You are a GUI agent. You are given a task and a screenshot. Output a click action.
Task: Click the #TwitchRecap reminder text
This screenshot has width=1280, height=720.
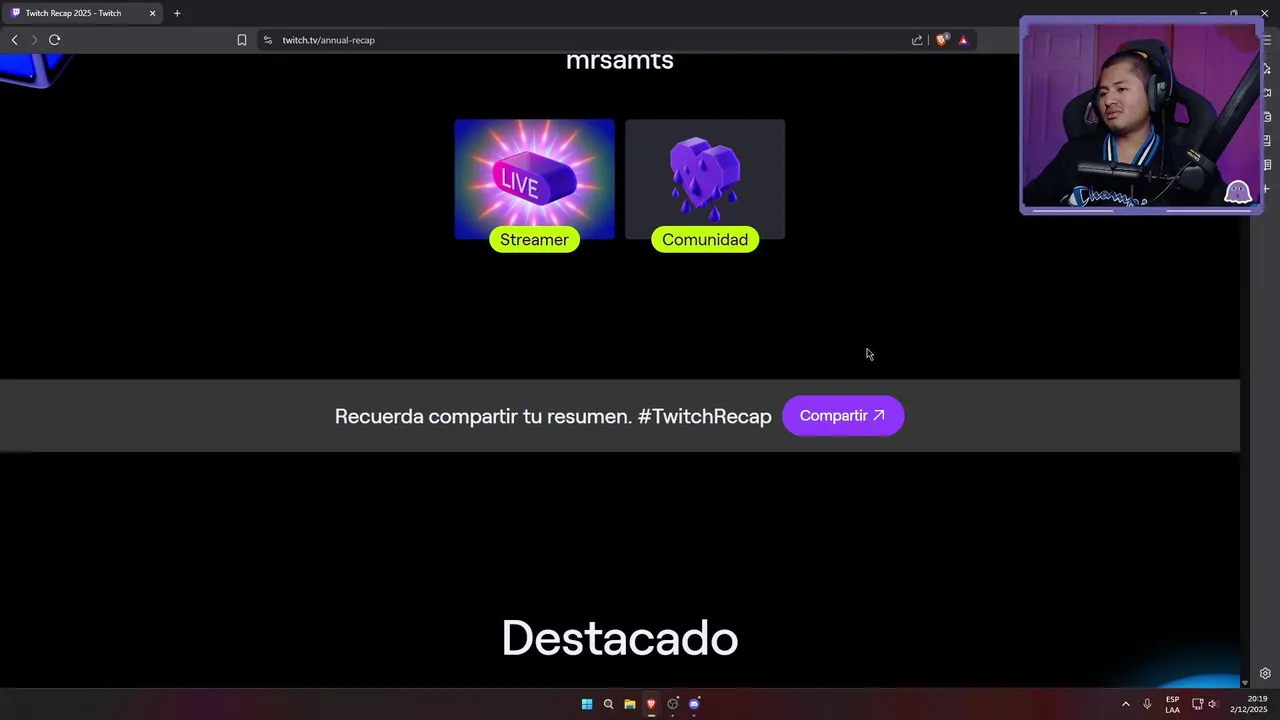553,416
